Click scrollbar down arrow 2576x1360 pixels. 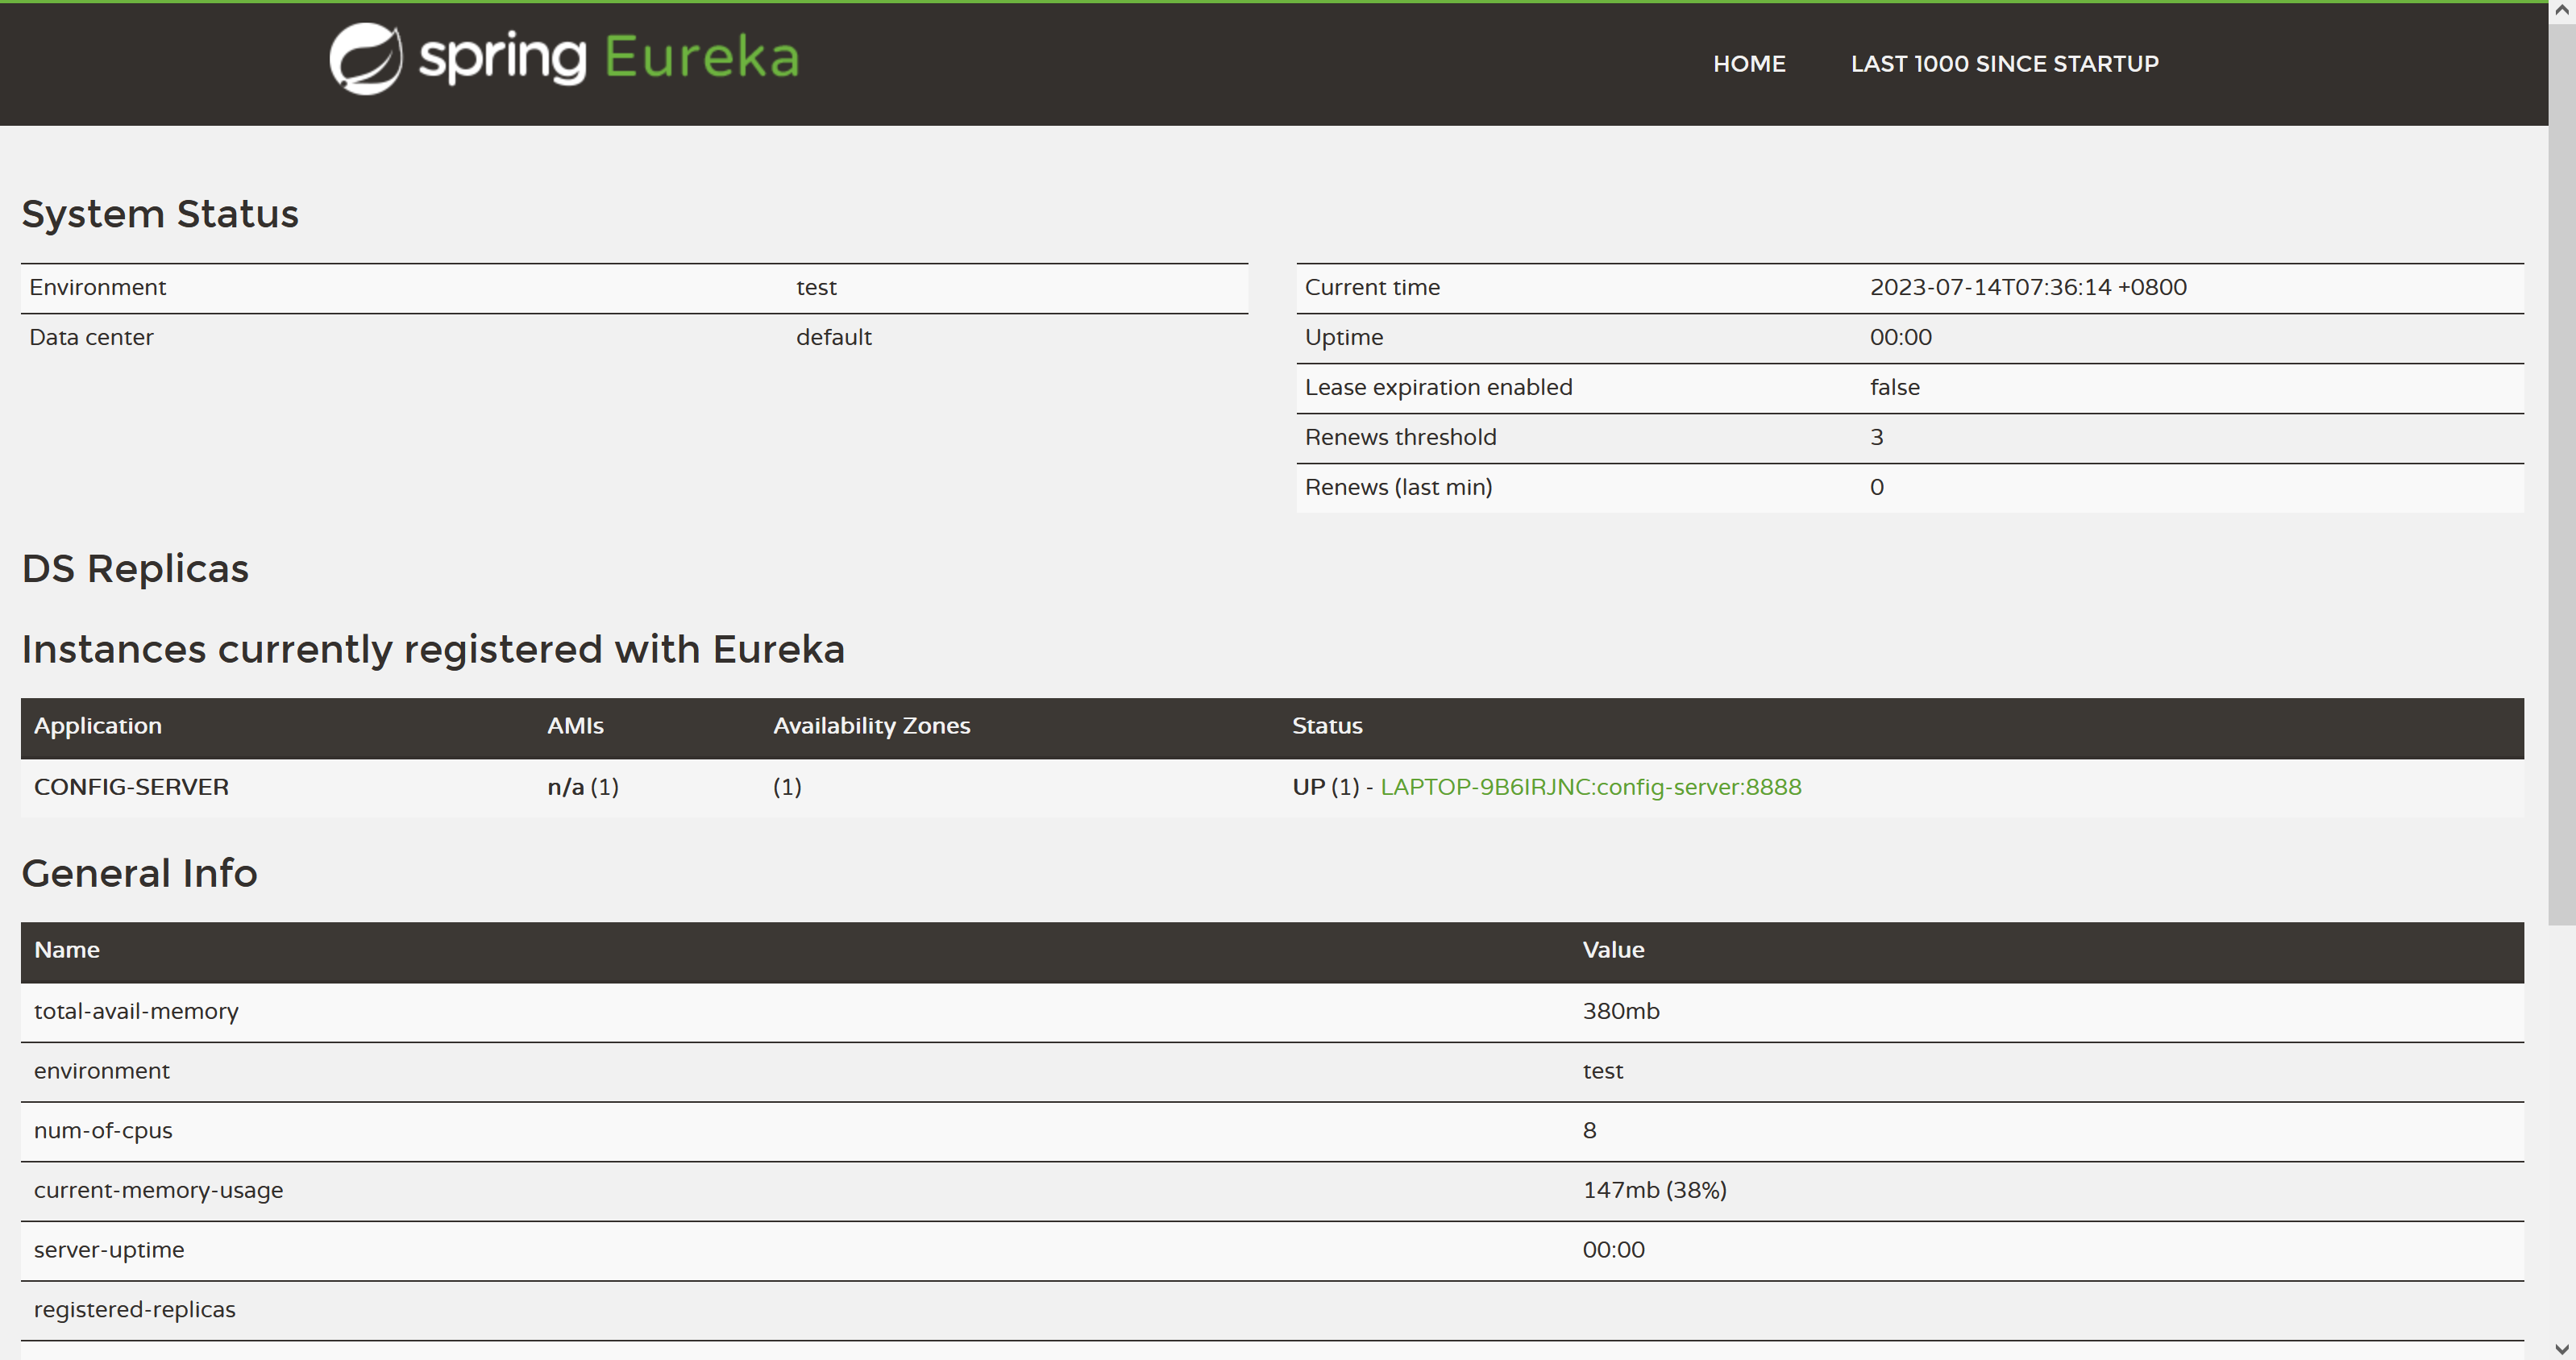pyautogui.click(x=2561, y=1350)
